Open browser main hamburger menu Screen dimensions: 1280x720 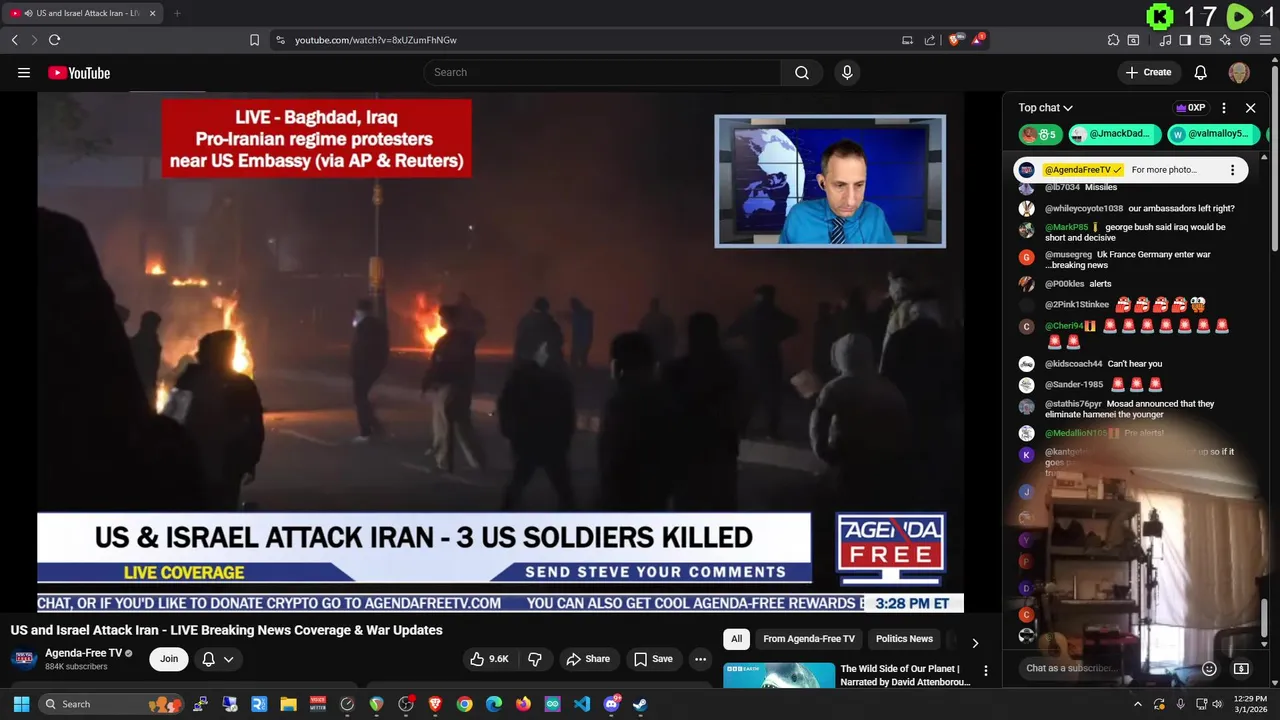[1265, 40]
